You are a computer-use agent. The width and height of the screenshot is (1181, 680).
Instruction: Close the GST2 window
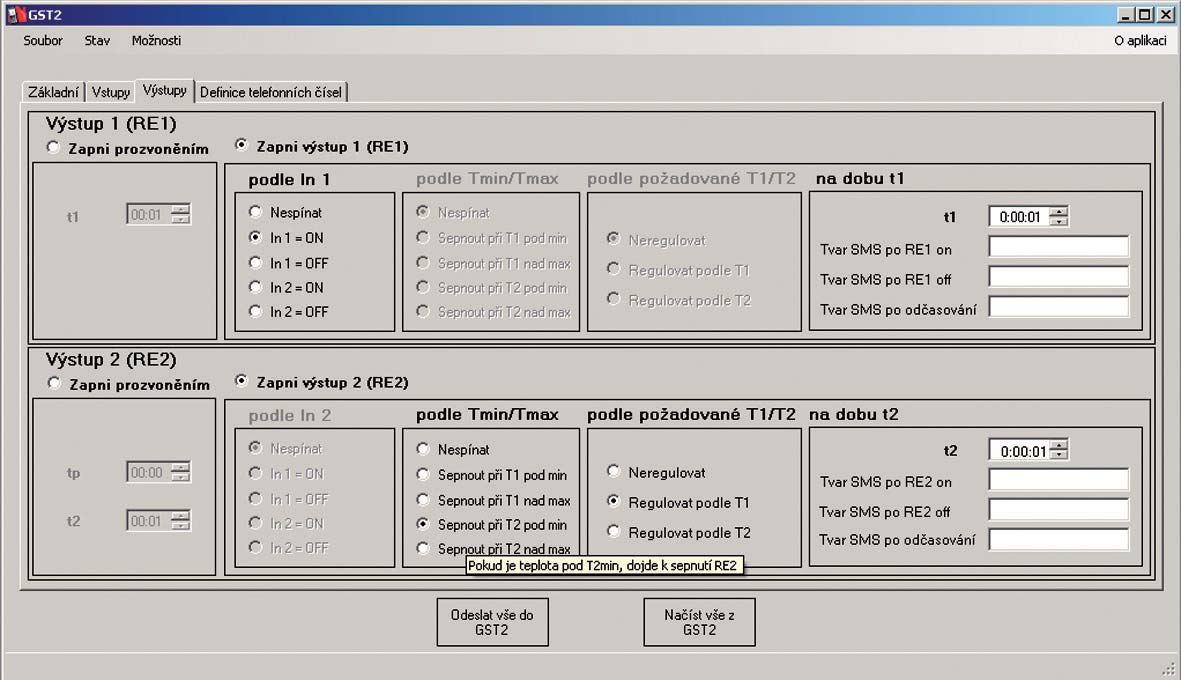[1165, 14]
